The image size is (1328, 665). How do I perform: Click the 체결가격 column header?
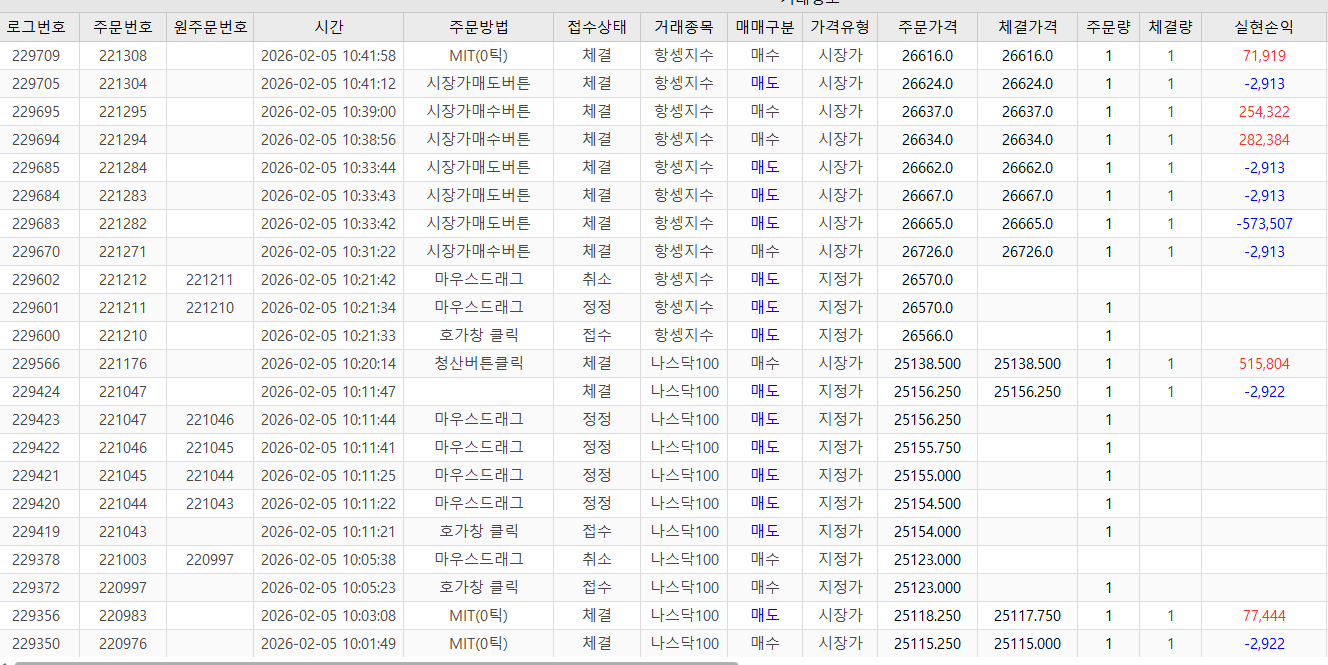pyautogui.click(x=1027, y=27)
